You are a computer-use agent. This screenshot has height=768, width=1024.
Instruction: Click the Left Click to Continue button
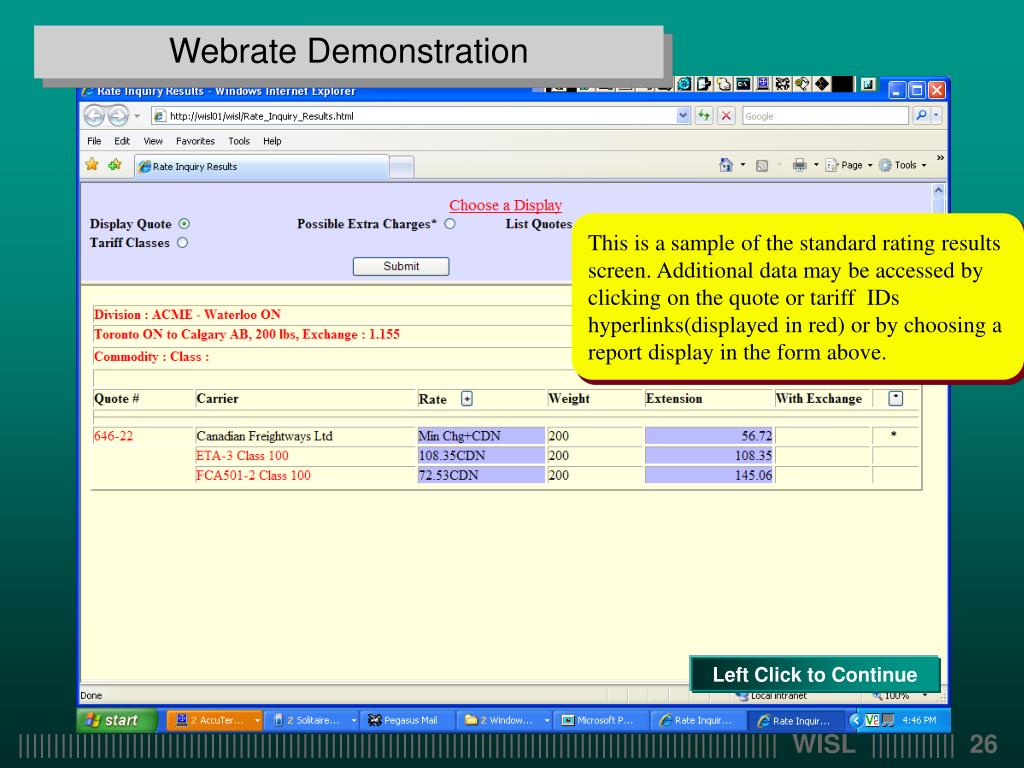point(814,675)
